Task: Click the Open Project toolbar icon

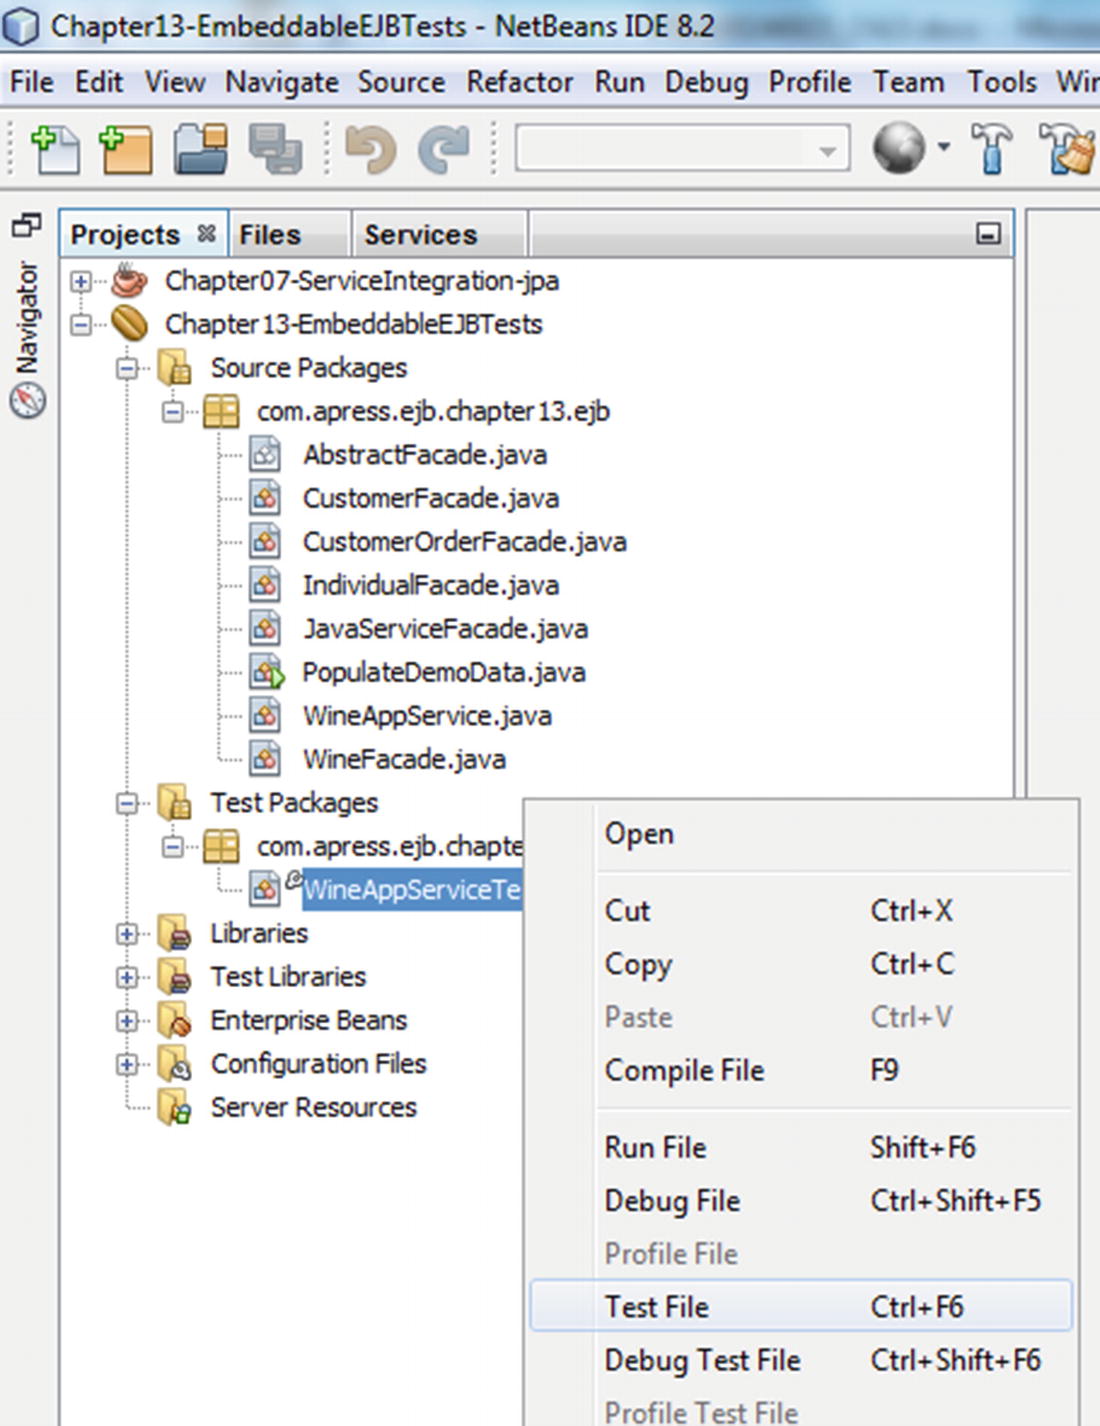Action: point(200,148)
